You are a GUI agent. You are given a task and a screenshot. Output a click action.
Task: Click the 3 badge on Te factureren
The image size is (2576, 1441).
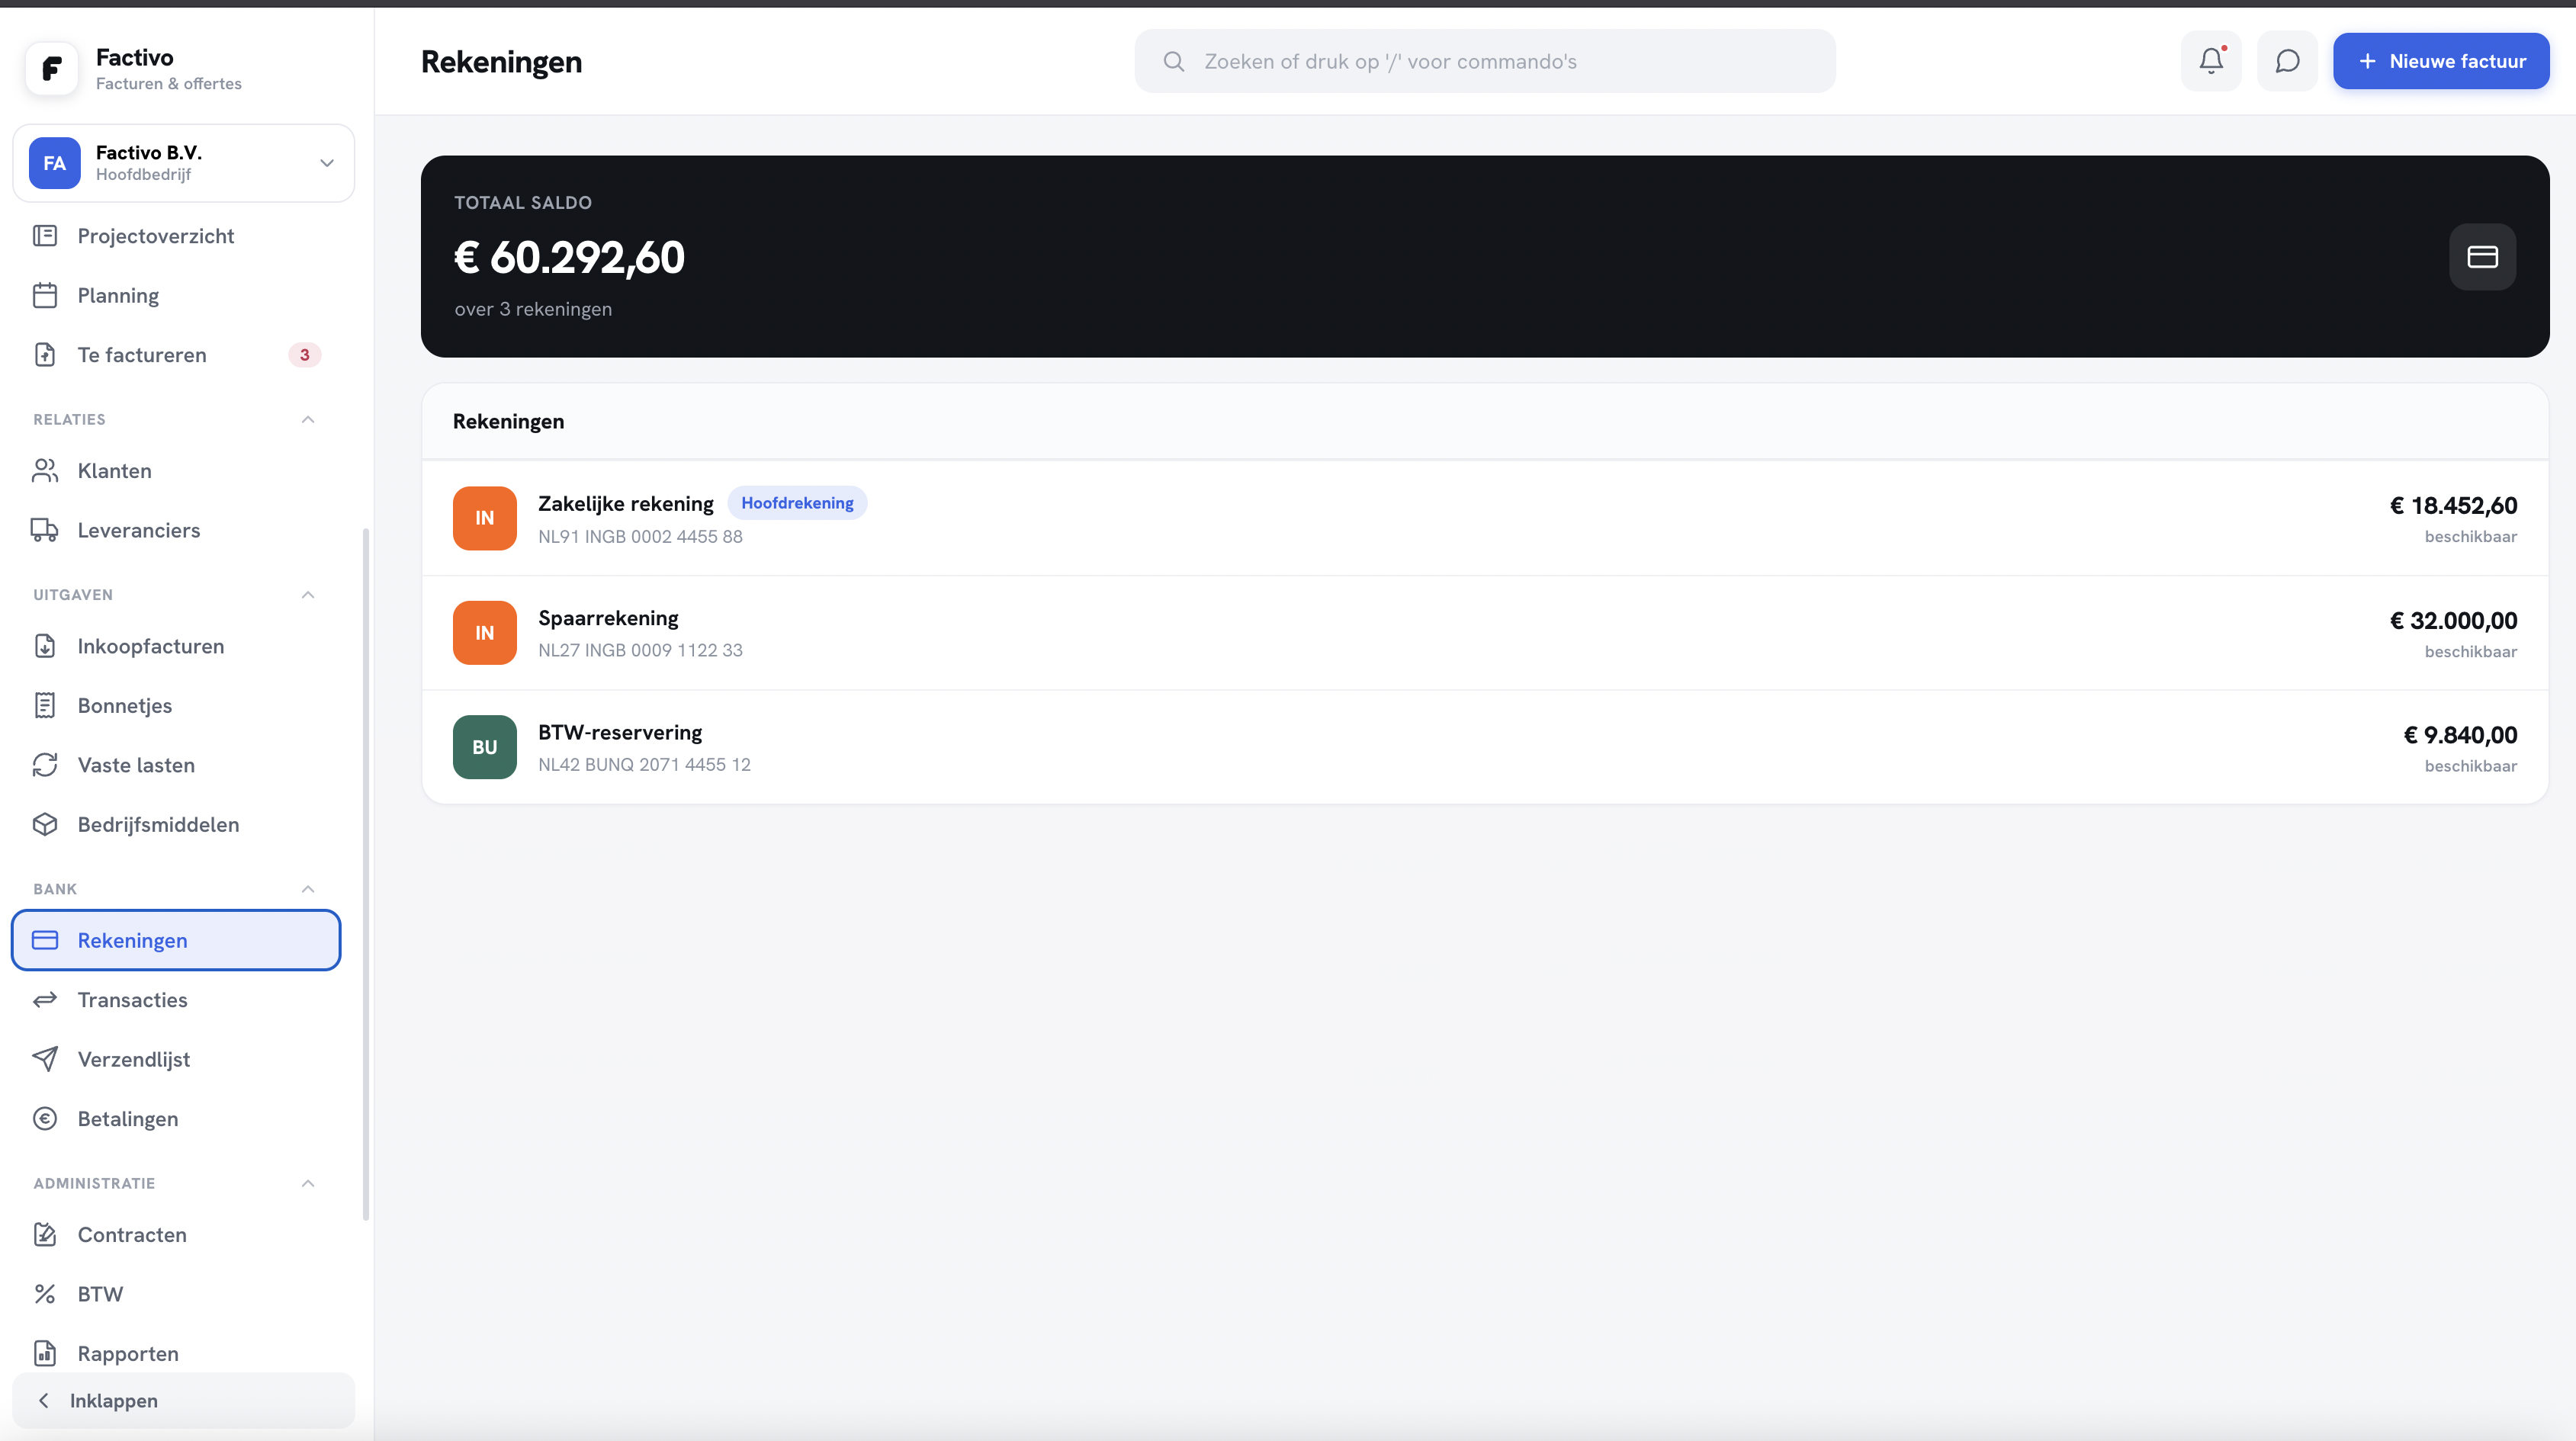pos(305,355)
